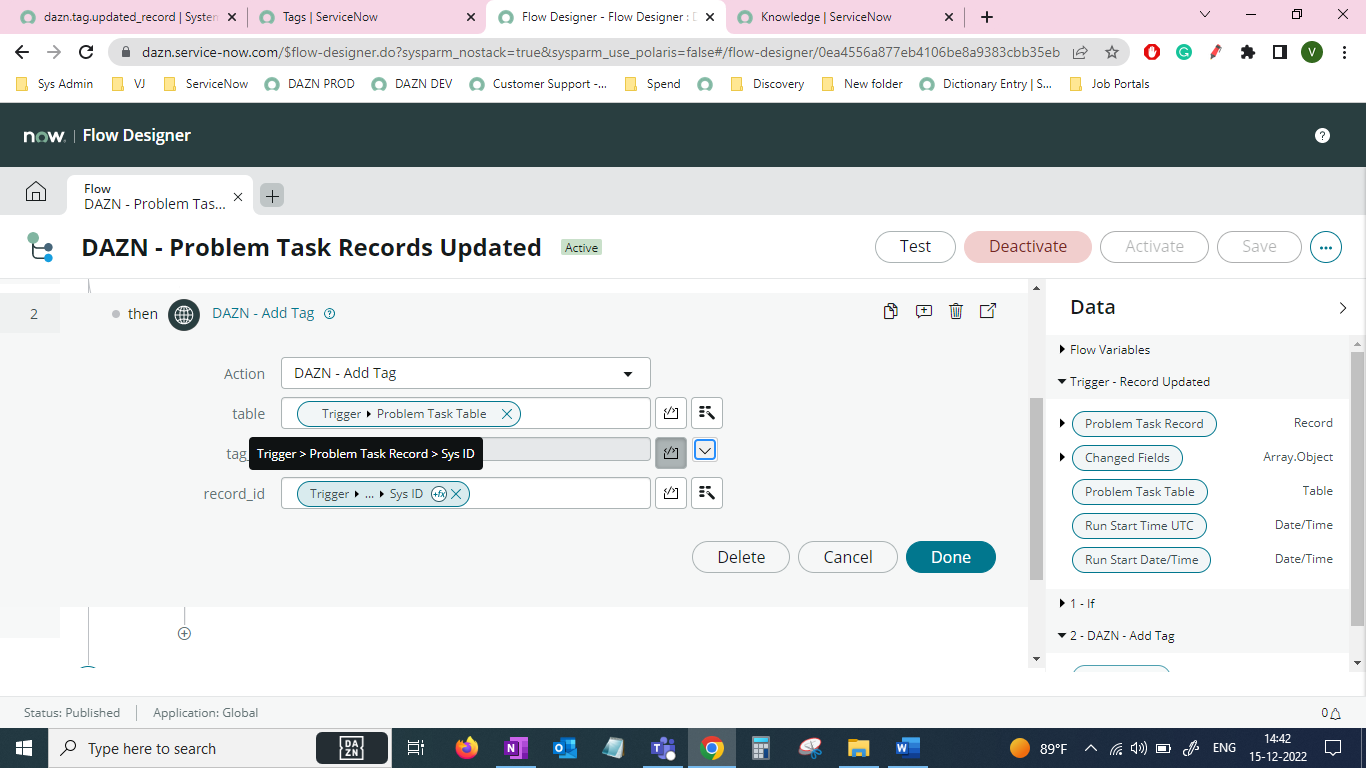The width and height of the screenshot is (1366, 768).
Task: Click the DAZN - Add Tag step title link
Action: 263,313
